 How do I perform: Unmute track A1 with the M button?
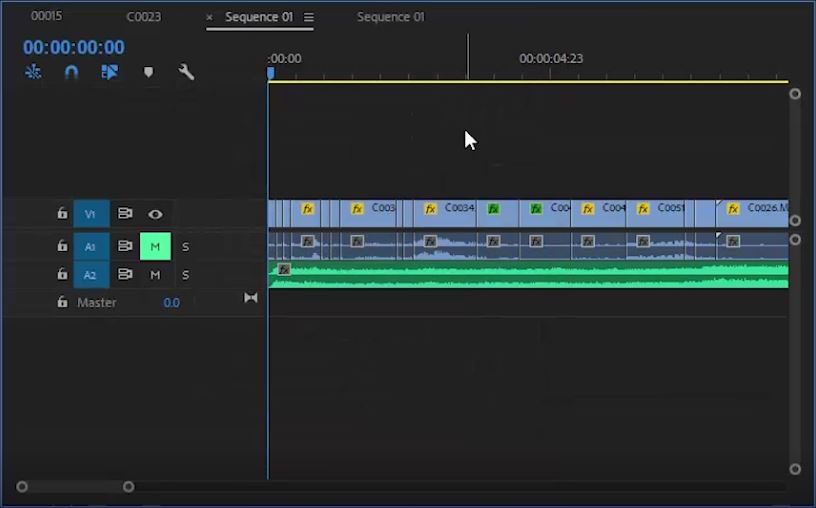(x=155, y=246)
